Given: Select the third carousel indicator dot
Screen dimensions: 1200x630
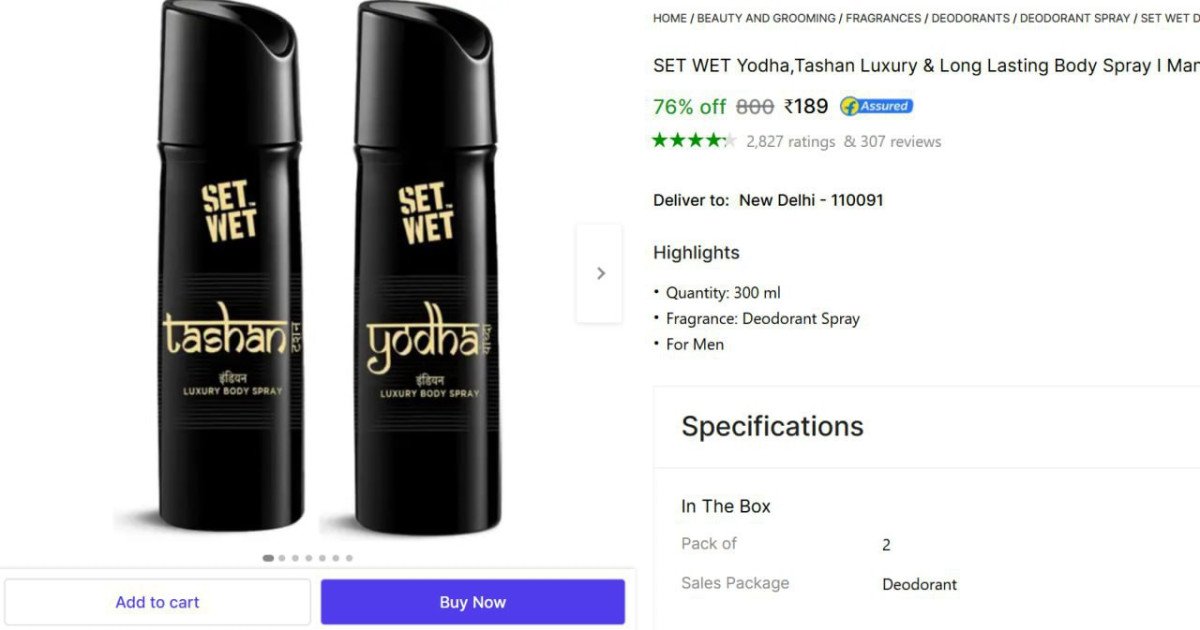Looking at the screenshot, I should tap(295, 558).
